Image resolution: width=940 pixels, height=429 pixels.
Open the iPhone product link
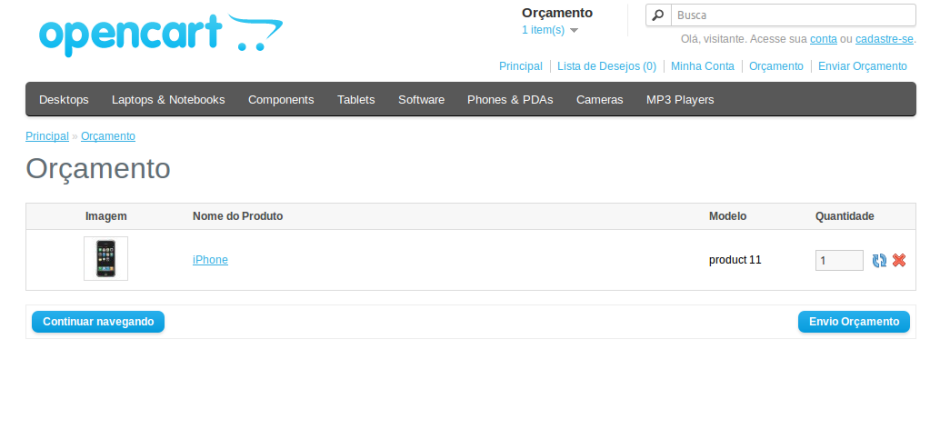coord(210,260)
